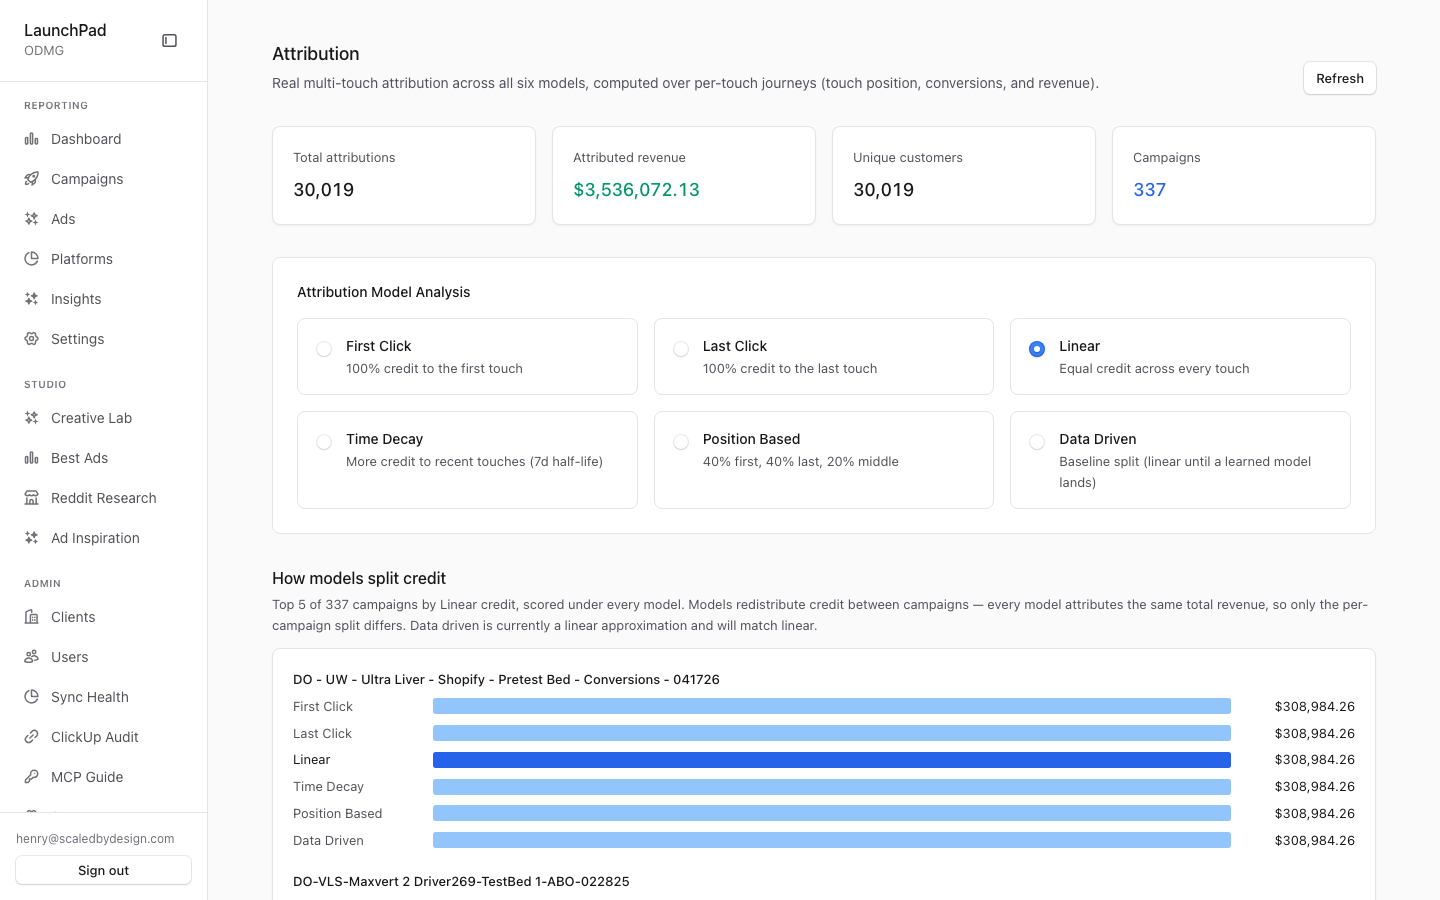Click the Refresh button
The width and height of the screenshot is (1440, 900).
point(1340,78)
